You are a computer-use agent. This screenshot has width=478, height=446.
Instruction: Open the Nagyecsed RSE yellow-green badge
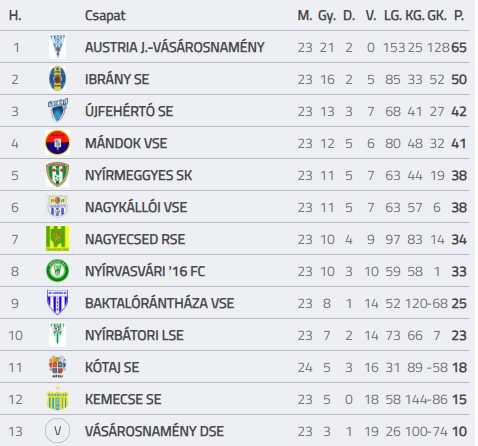tap(57, 239)
